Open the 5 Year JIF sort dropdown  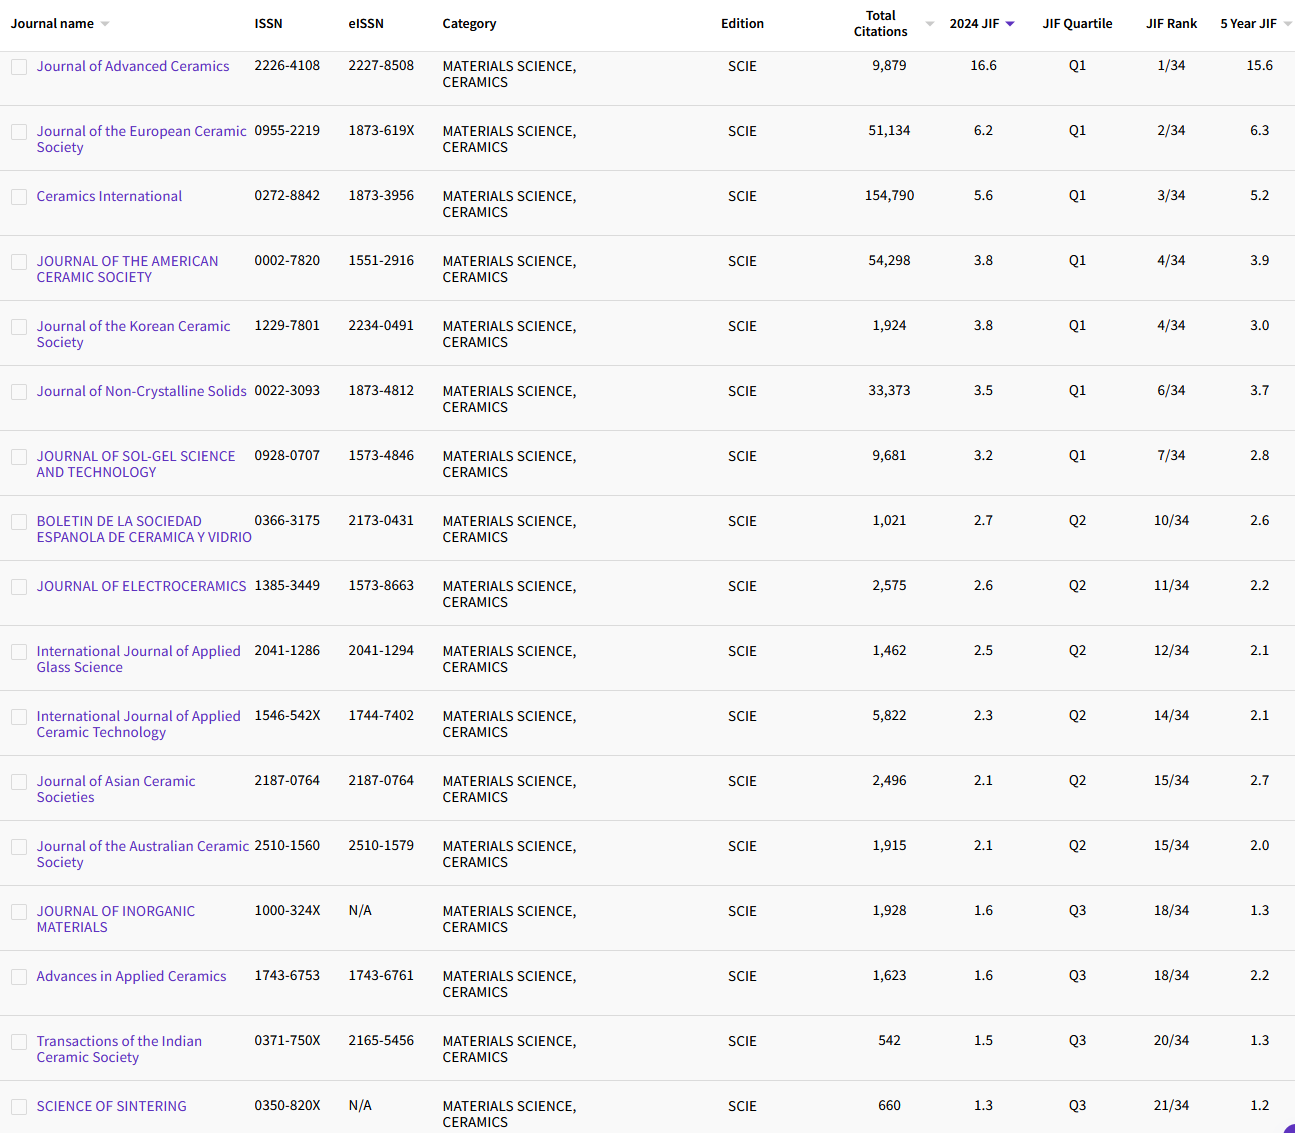coord(1288,23)
